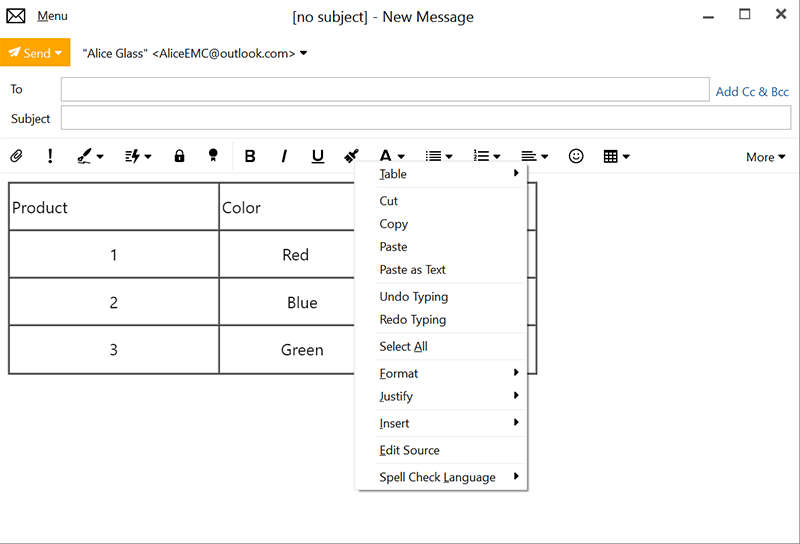Toggle bold formatting
Image resolution: width=800 pixels, height=544 pixels.
point(249,156)
